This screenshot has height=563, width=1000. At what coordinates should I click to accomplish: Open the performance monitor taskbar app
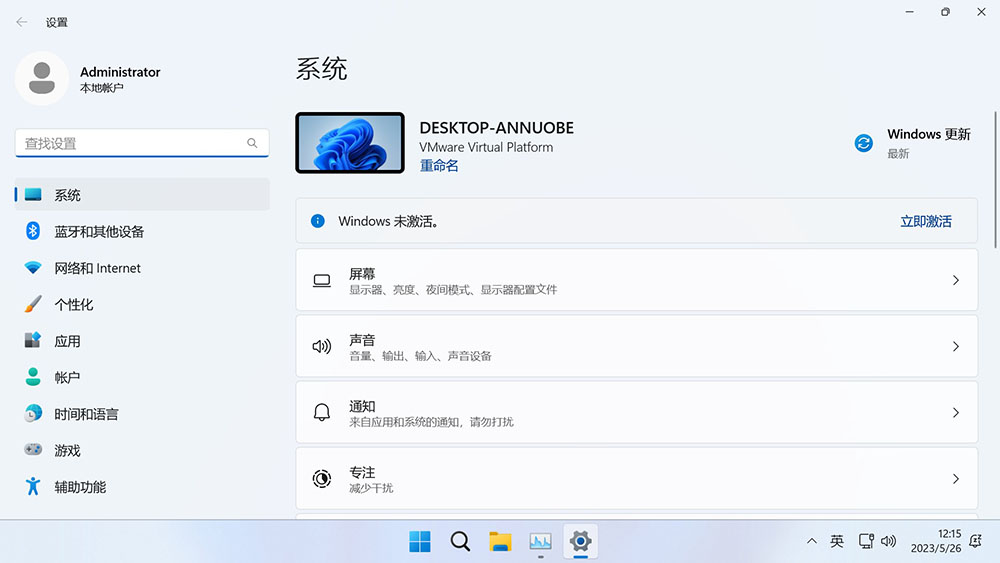tap(540, 542)
